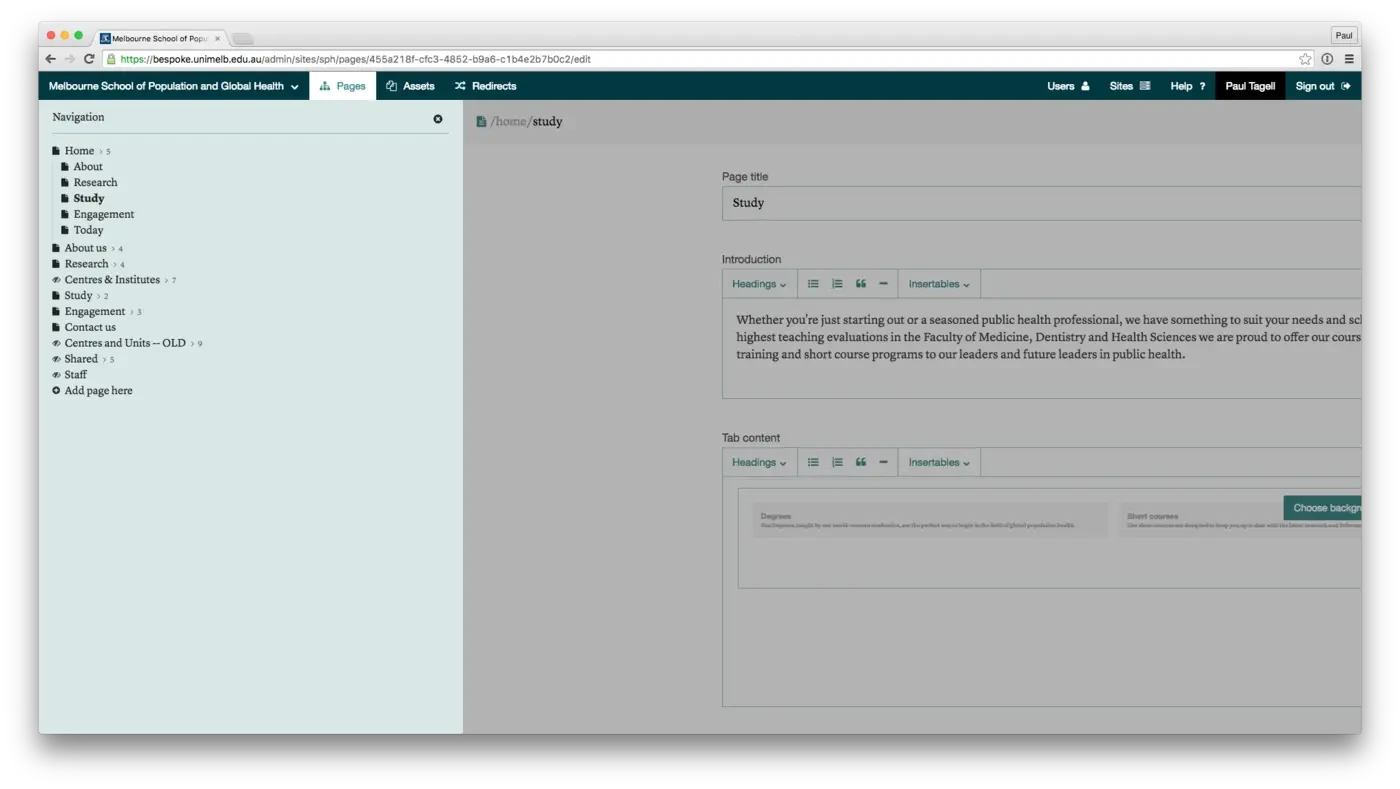Insert horizontal rule in Introduction editor
This screenshot has height=789, width=1400.
(883, 284)
